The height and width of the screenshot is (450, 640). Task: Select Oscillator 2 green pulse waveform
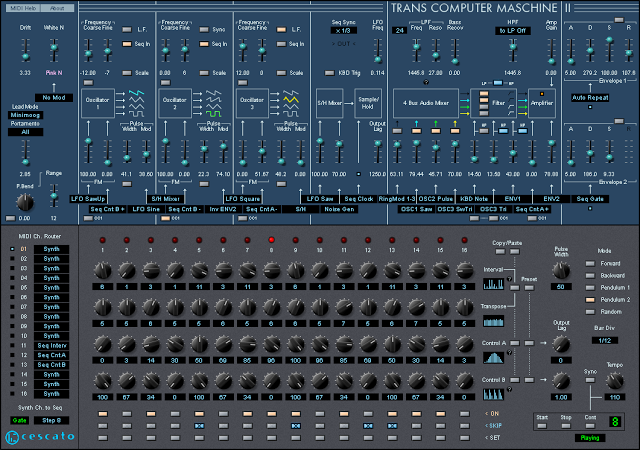[213, 114]
